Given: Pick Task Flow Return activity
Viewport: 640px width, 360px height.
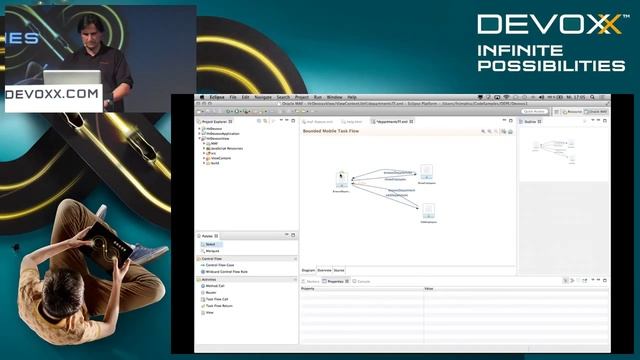Looking at the screenshot, I should [x=216, y=306].
